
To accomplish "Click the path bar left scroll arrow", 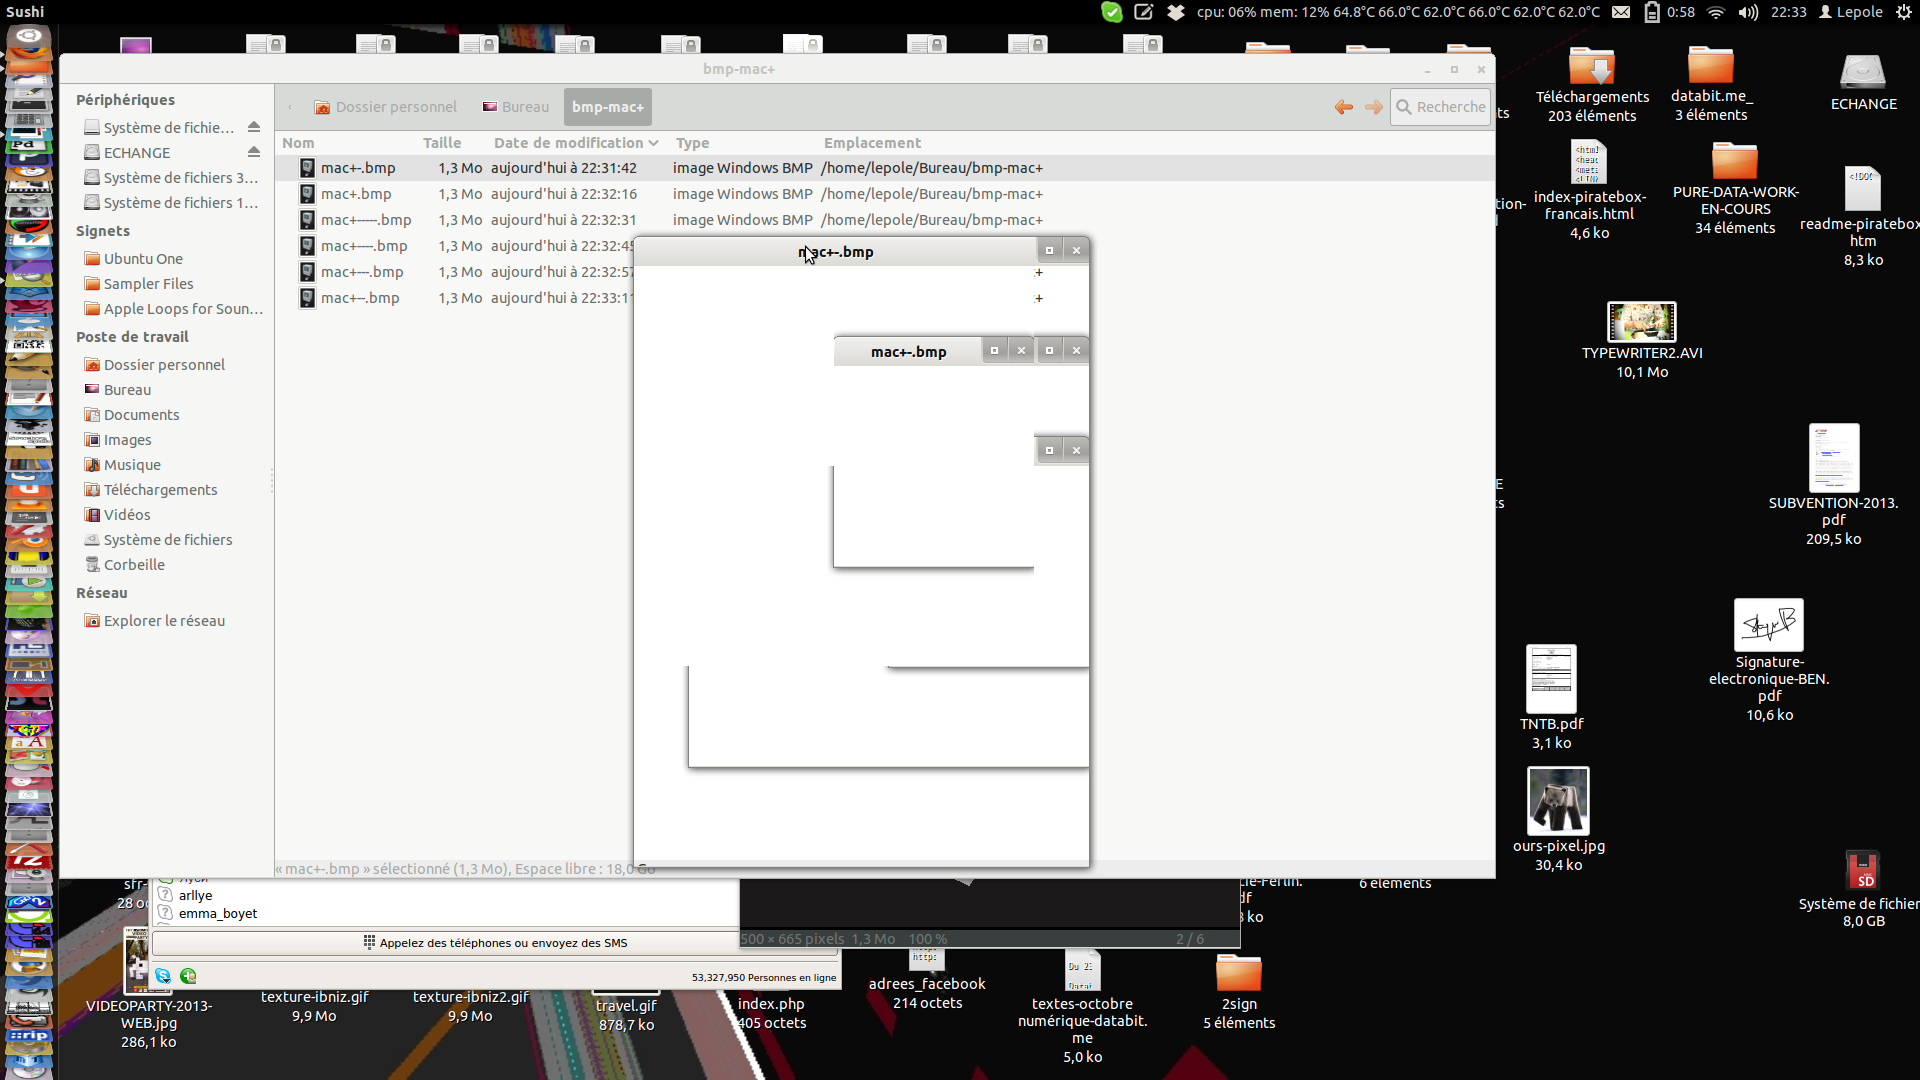I will [x=290, y=107].
